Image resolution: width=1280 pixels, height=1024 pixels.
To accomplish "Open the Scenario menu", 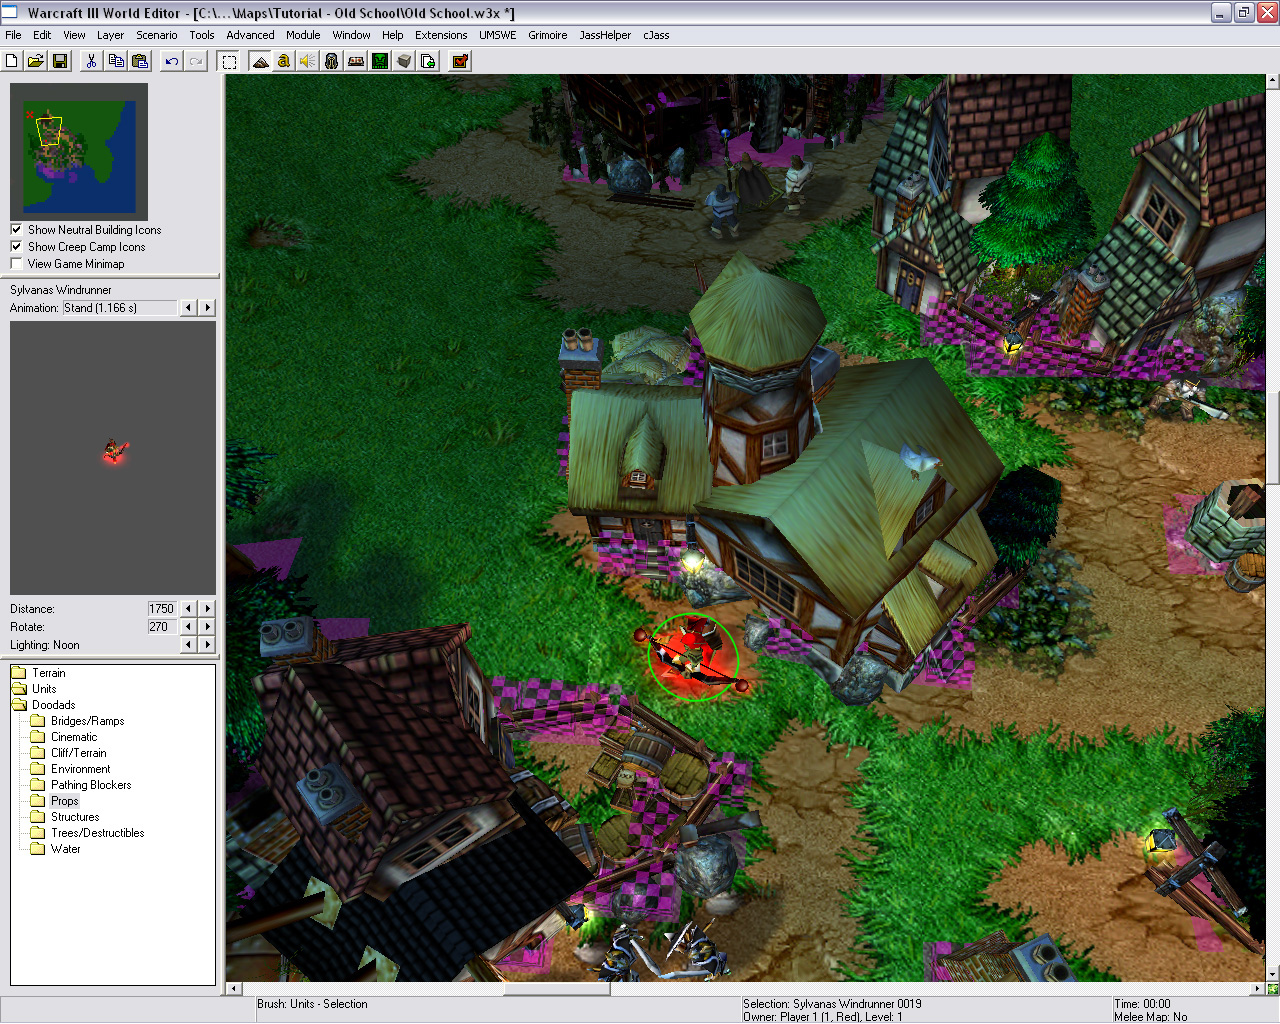I will pos(157,35).
